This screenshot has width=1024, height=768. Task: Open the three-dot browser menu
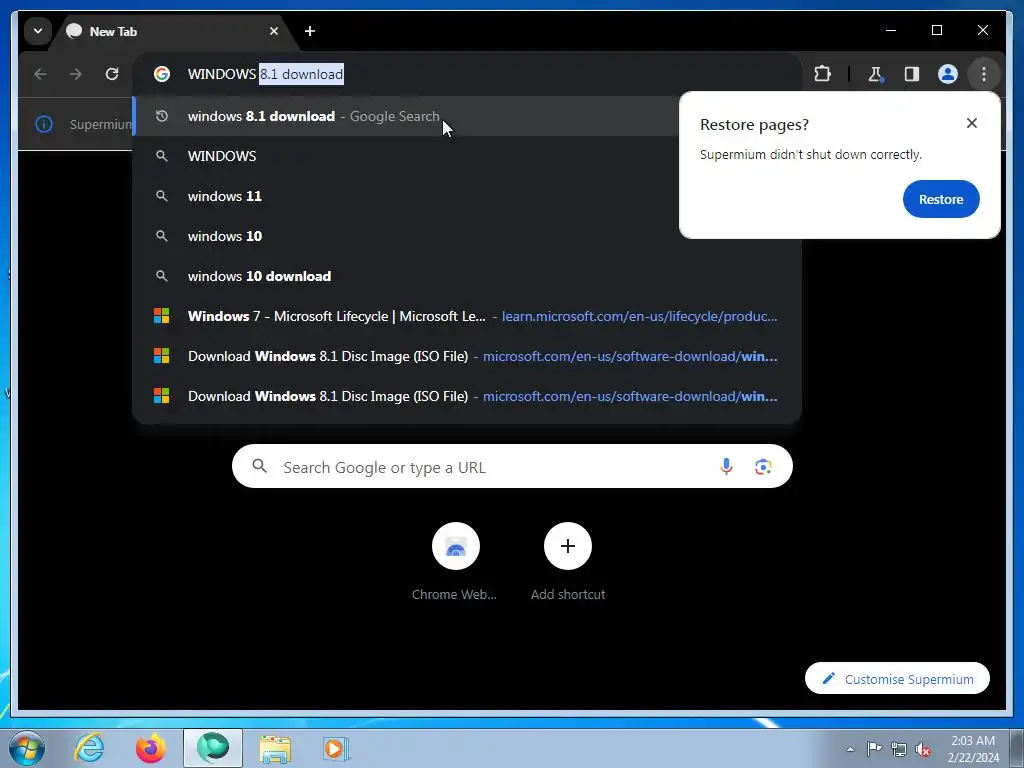[984, 74]
